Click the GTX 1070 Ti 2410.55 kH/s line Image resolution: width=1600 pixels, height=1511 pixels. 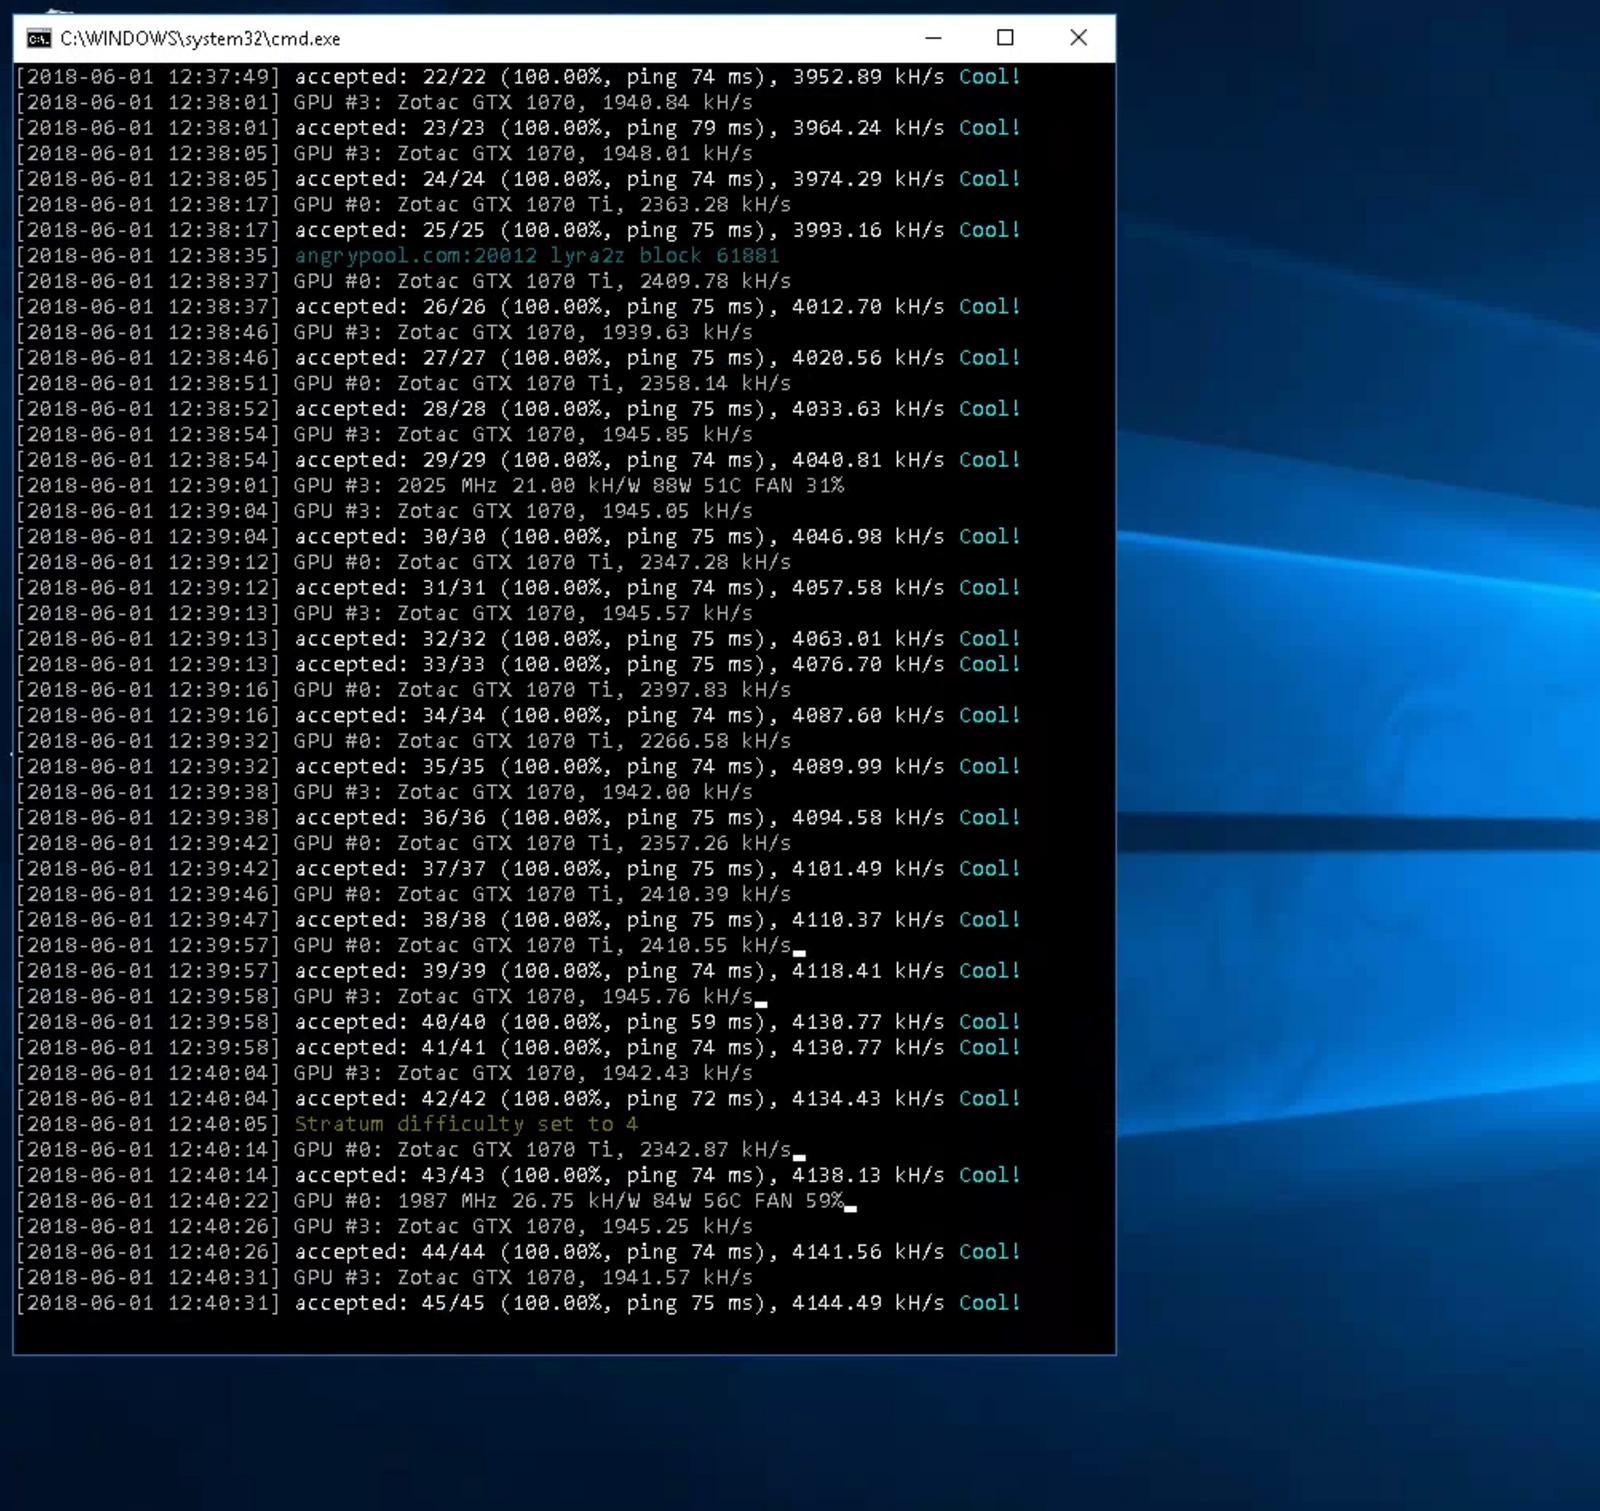[404, 945]
